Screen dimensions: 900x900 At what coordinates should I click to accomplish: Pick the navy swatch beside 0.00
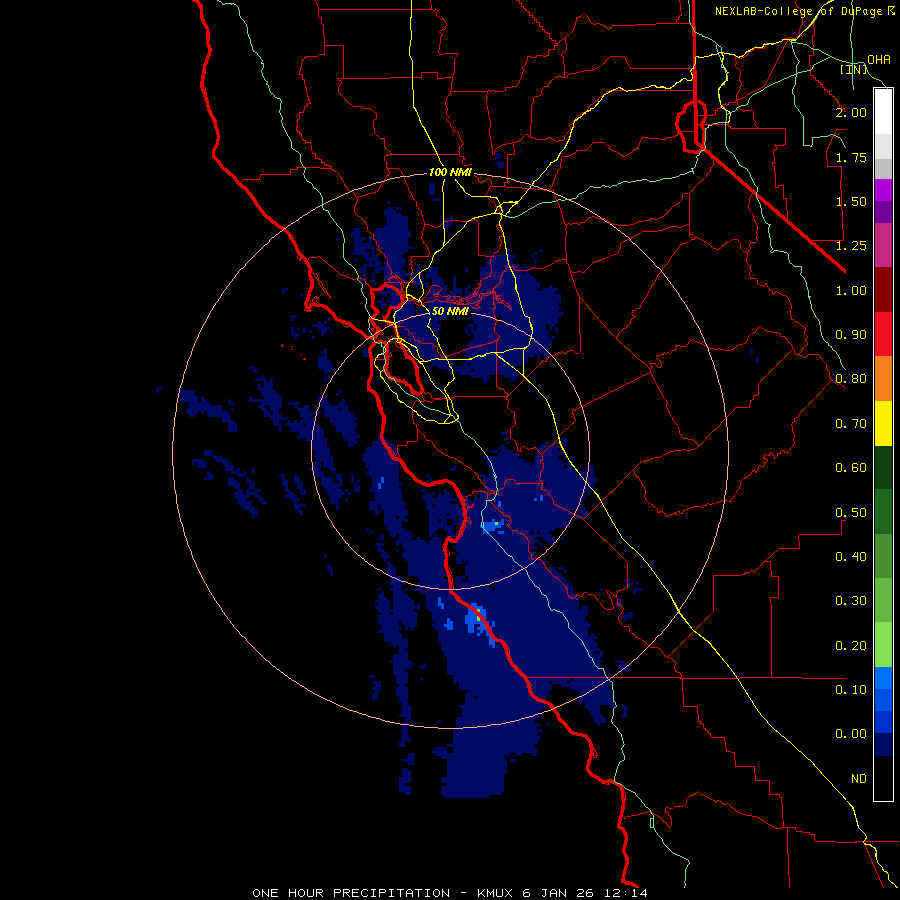[x=883, y=744]
